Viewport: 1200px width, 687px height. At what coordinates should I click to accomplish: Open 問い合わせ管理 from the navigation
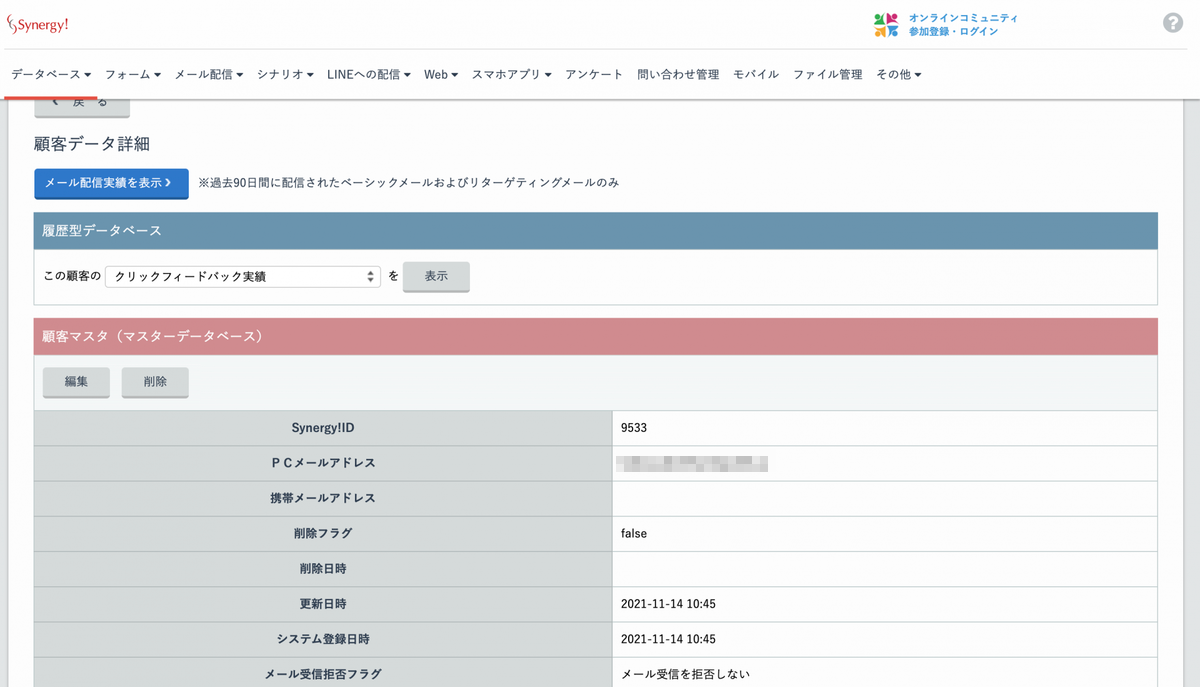click(676, 73)
